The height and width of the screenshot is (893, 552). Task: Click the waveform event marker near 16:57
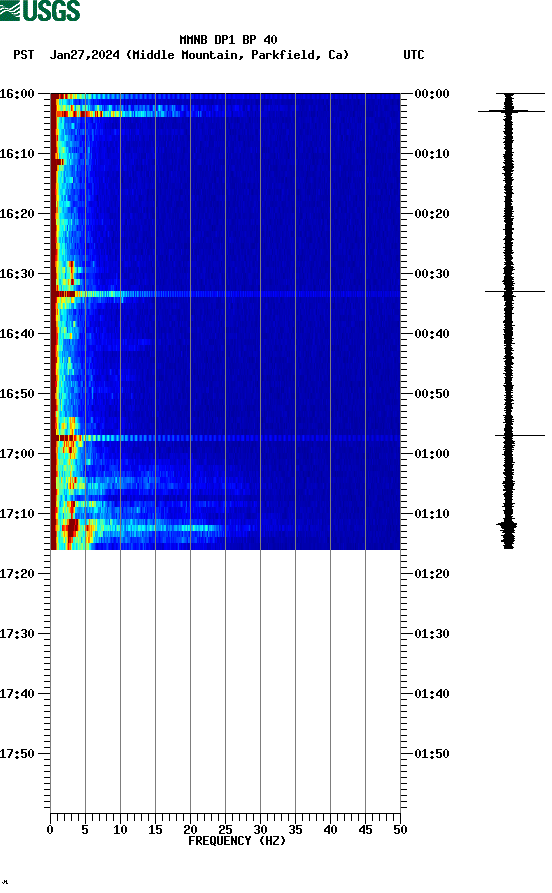[x=520, y=436]
